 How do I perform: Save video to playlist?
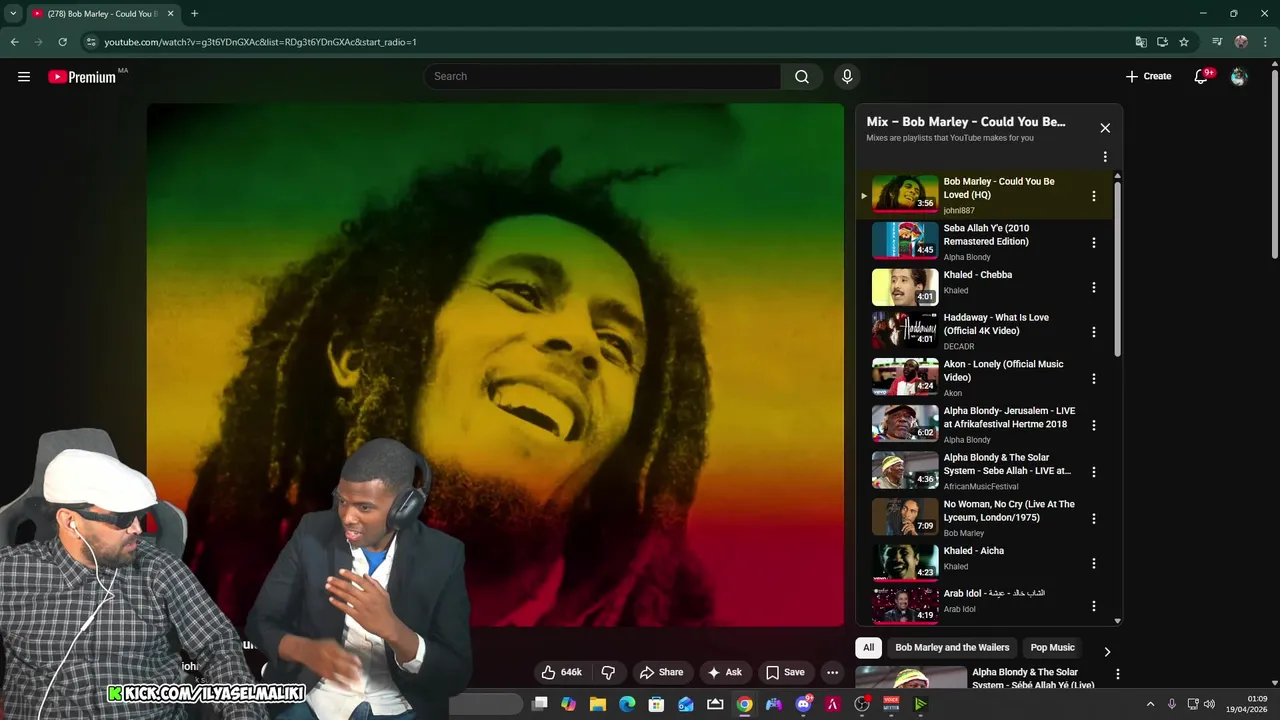tap(785, 672)
